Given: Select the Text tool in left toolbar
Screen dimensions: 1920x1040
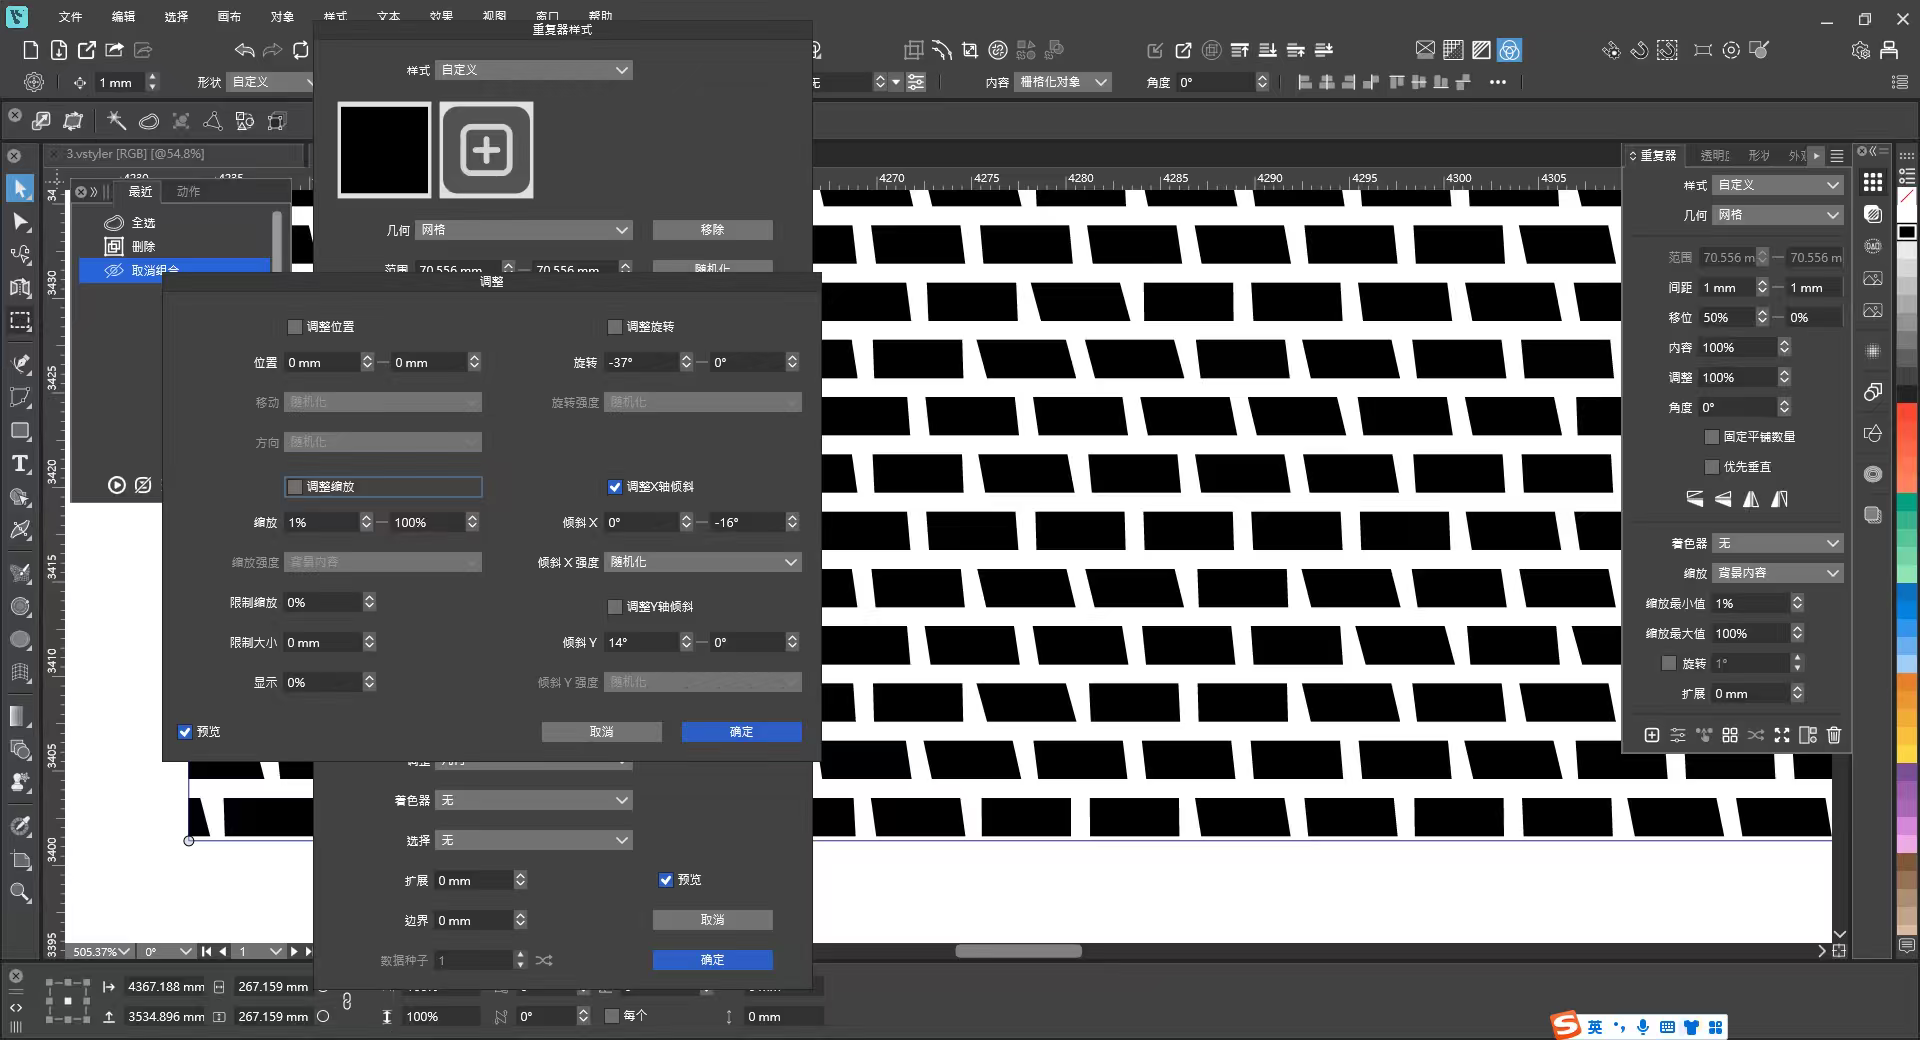Looking at the screenshot, I should tap(20, 464).
